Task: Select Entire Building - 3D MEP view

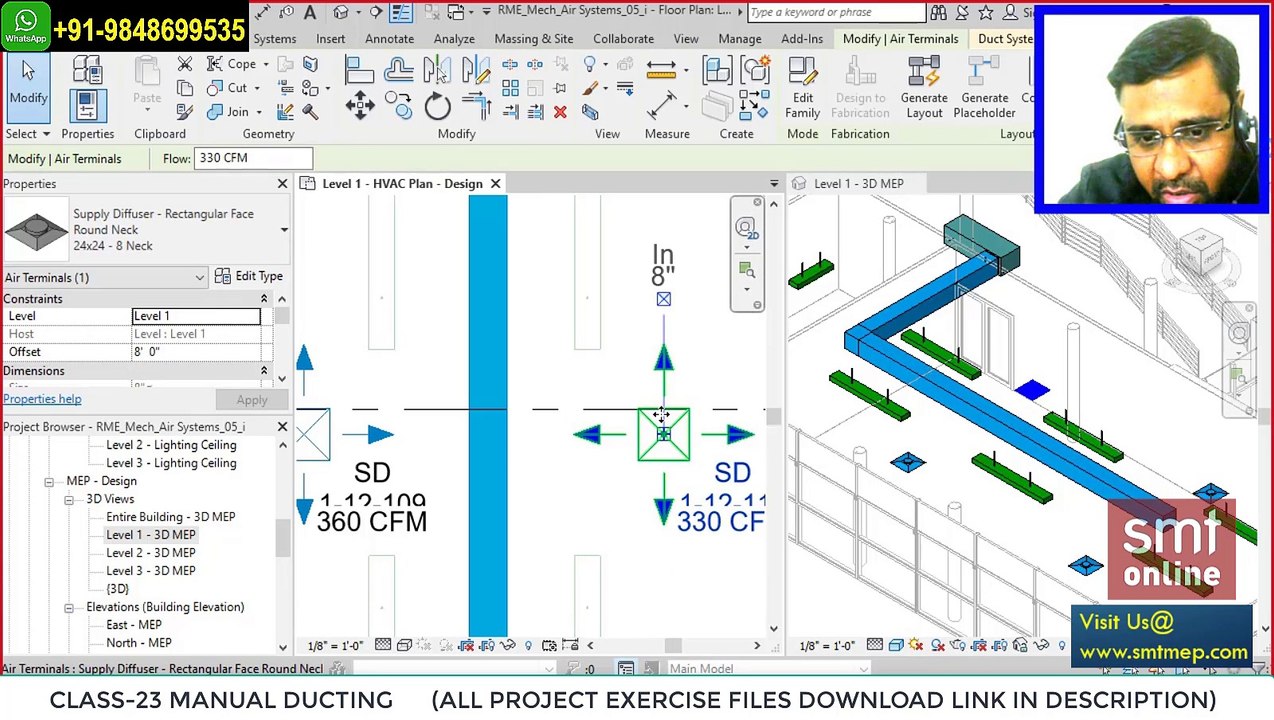Action: click(171, 517)
